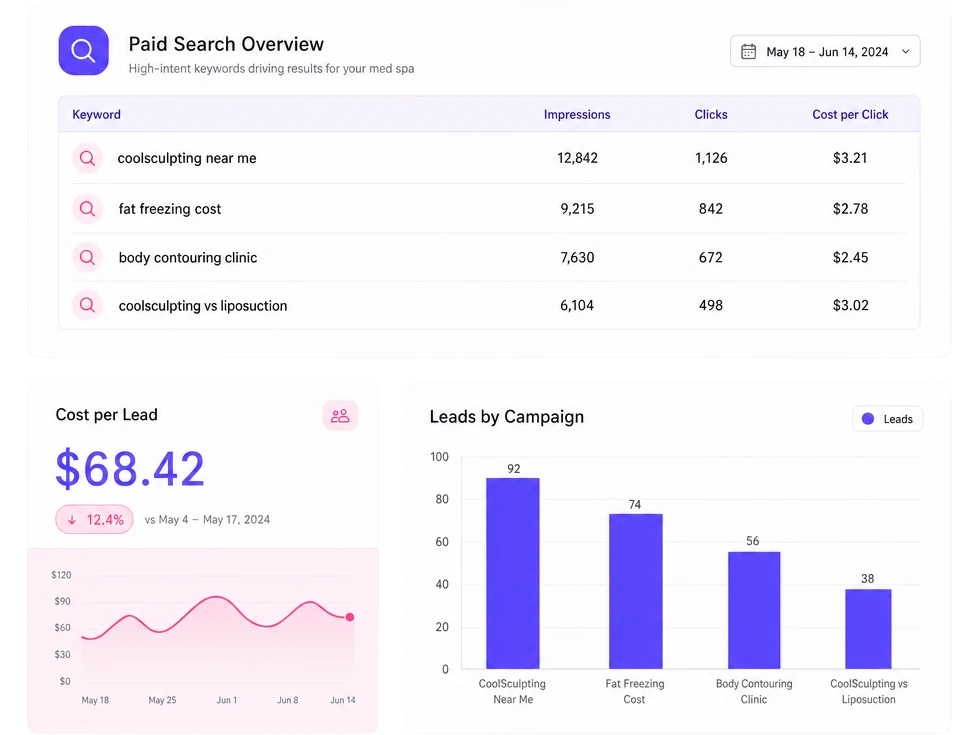Screen dimensions: 980x735
Task: Sort by the Impressions column header
Action: [x=577, y=114]
